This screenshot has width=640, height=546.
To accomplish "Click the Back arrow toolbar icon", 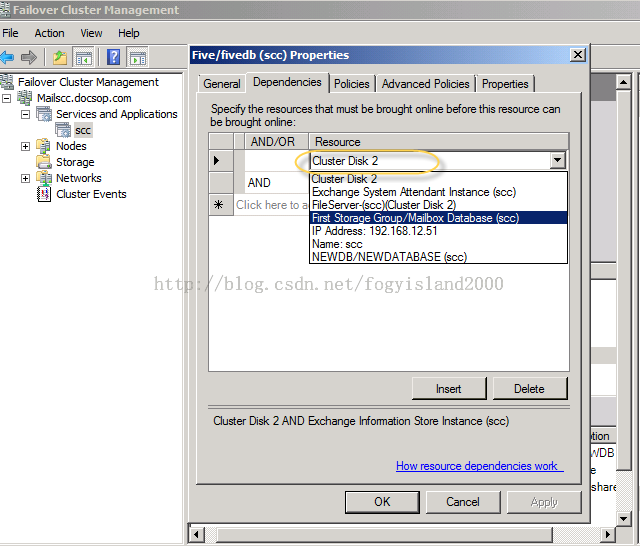I will tap(7, 57).
